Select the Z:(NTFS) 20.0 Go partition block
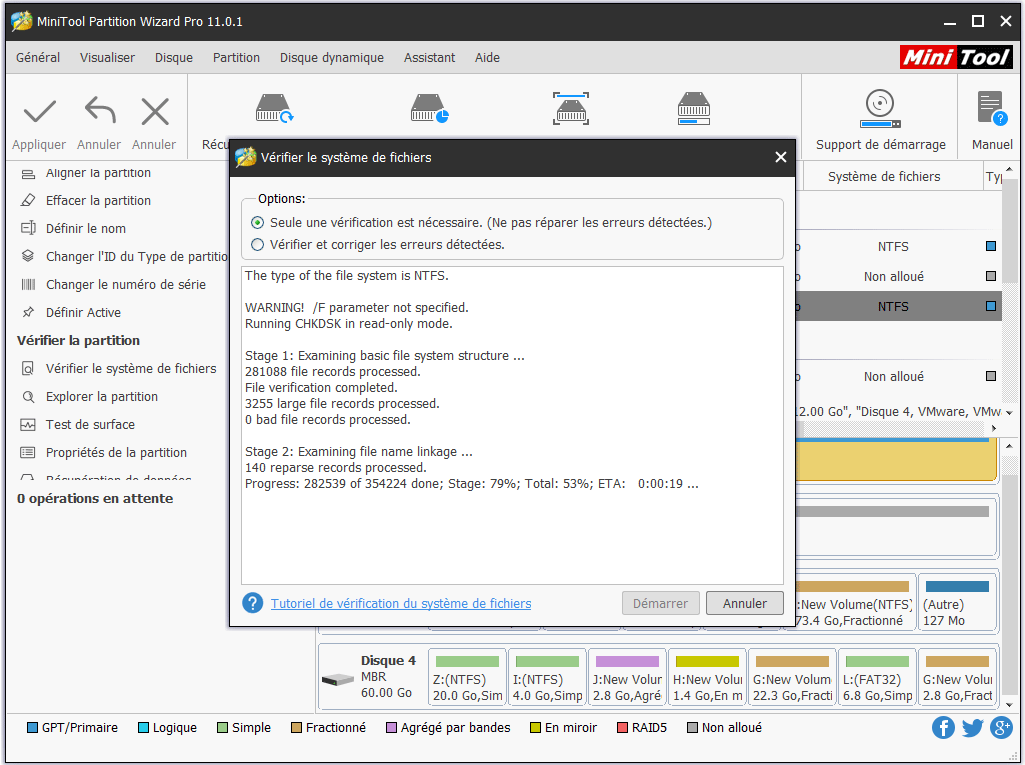This screenshot has height=765, width=1025. (x=467, y=677)
